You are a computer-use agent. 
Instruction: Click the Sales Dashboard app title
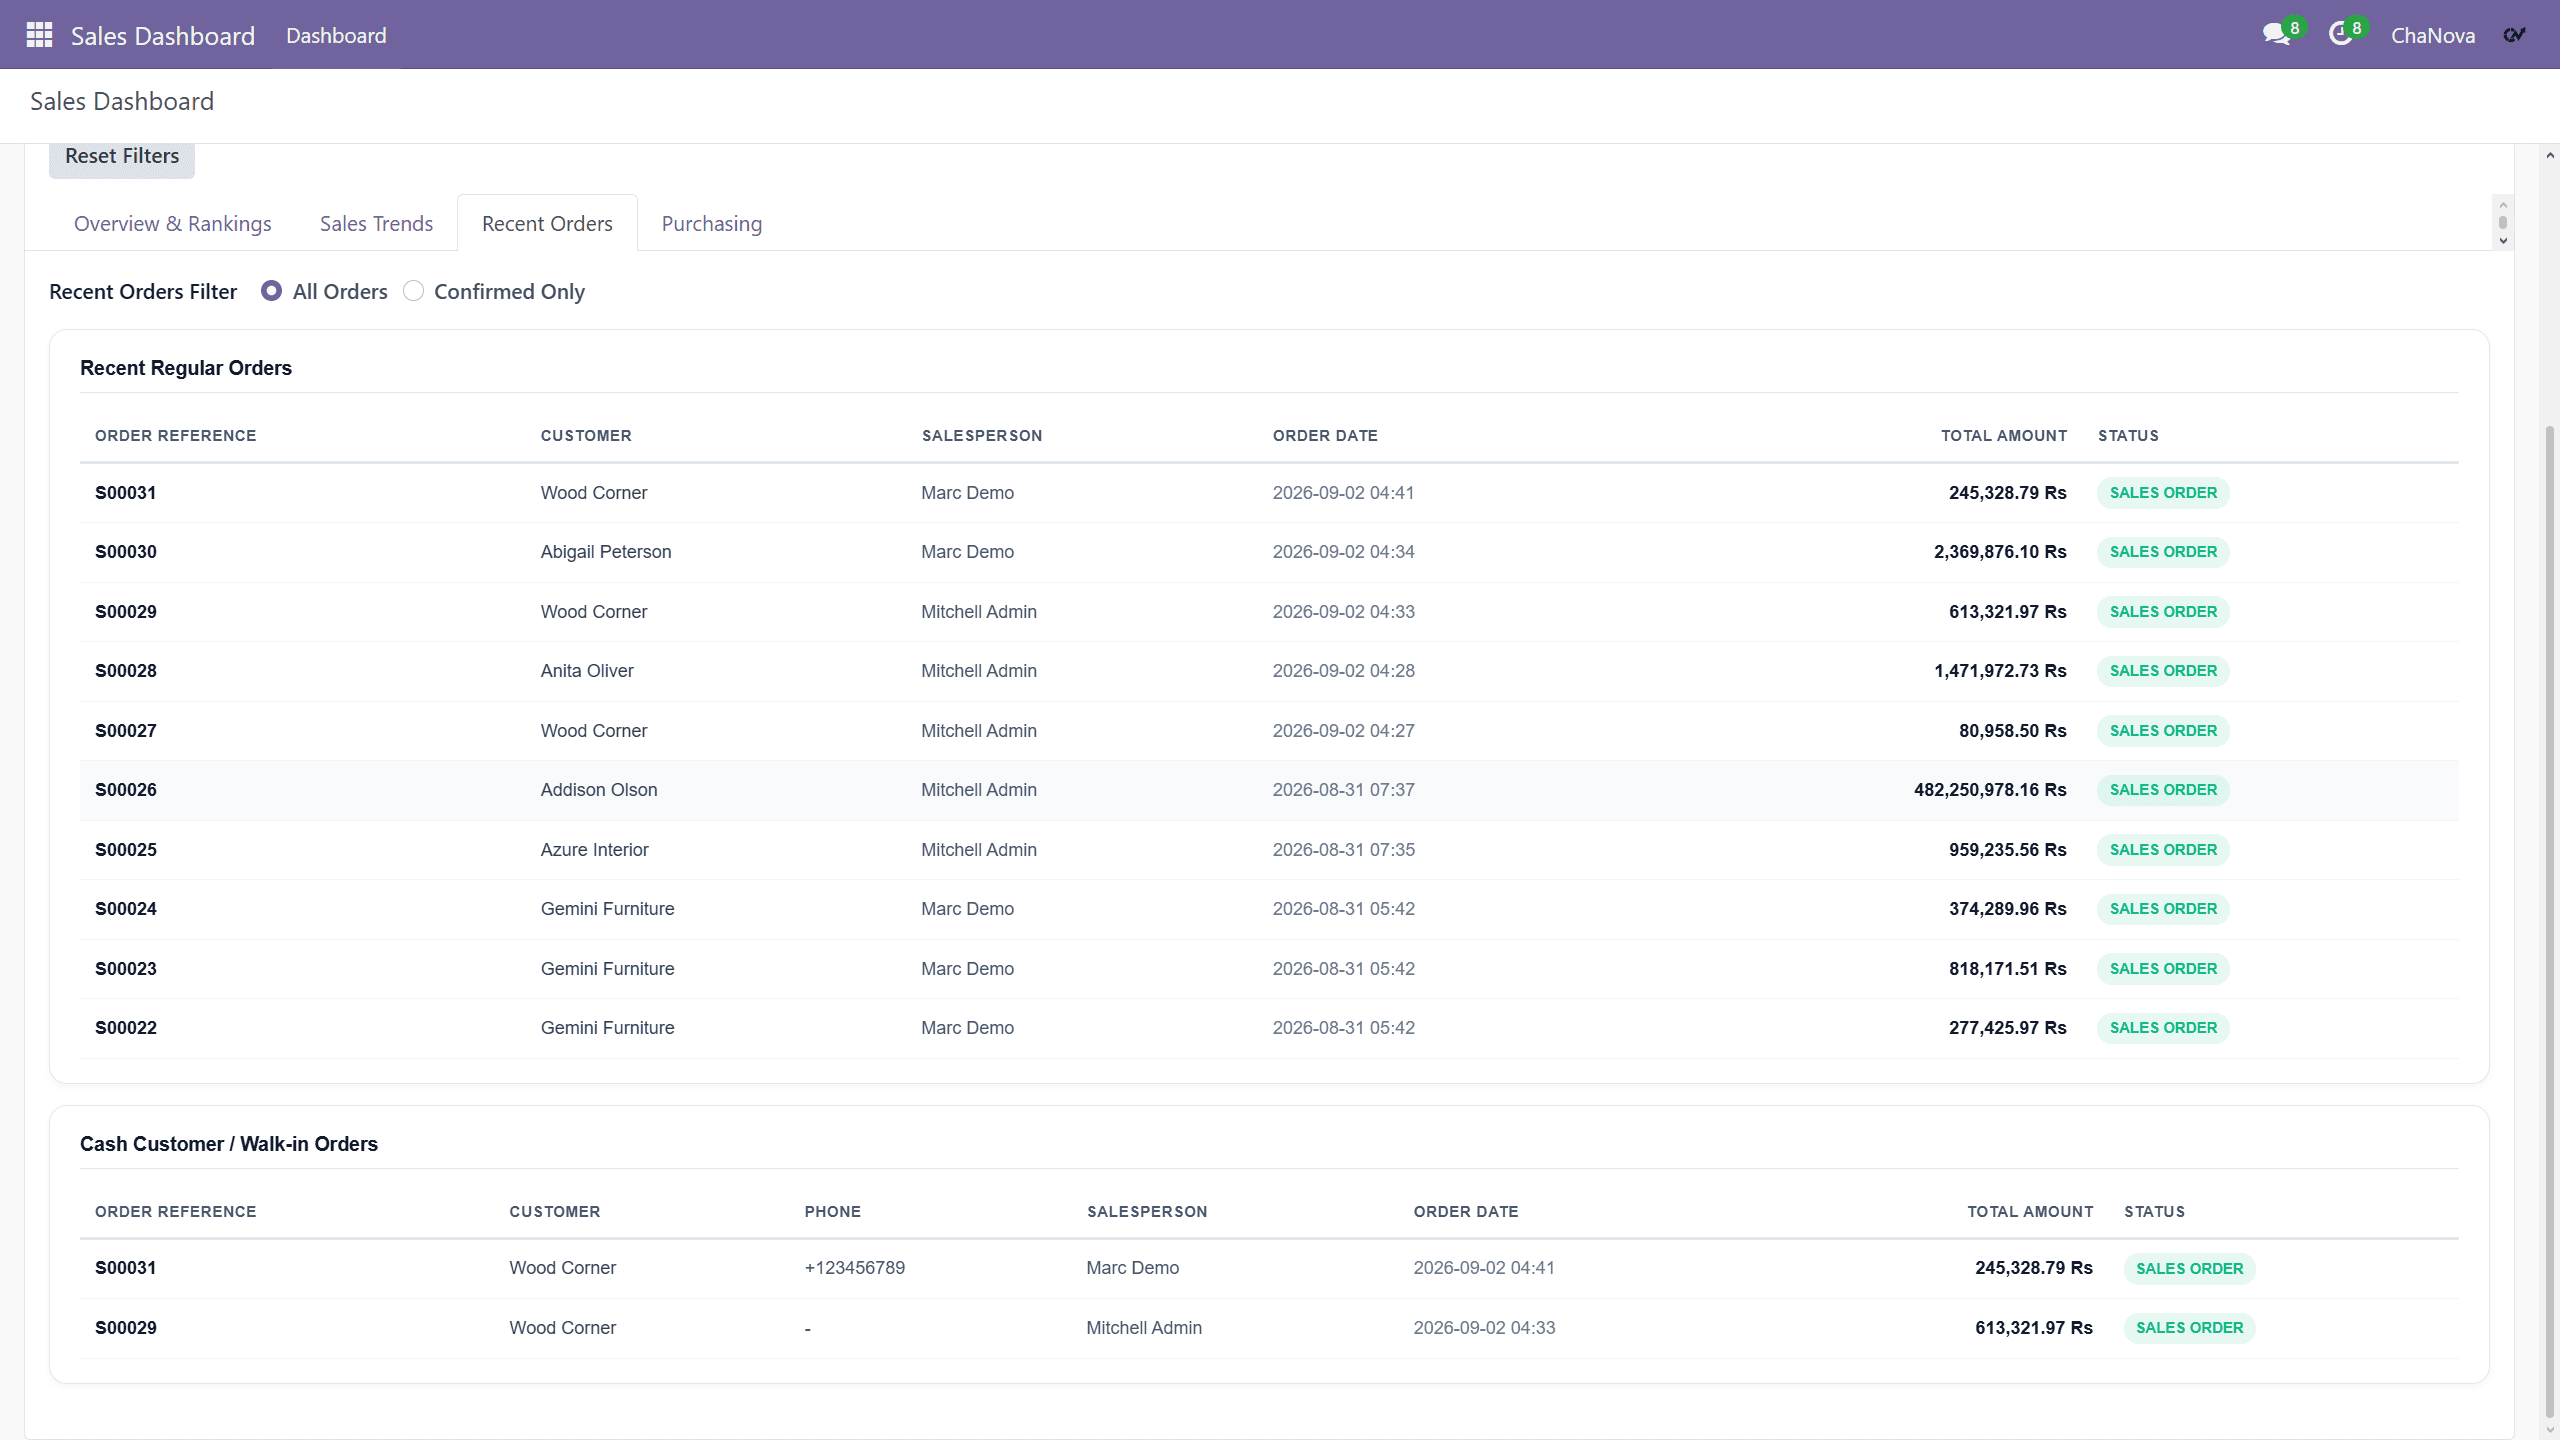pos(163,36)
